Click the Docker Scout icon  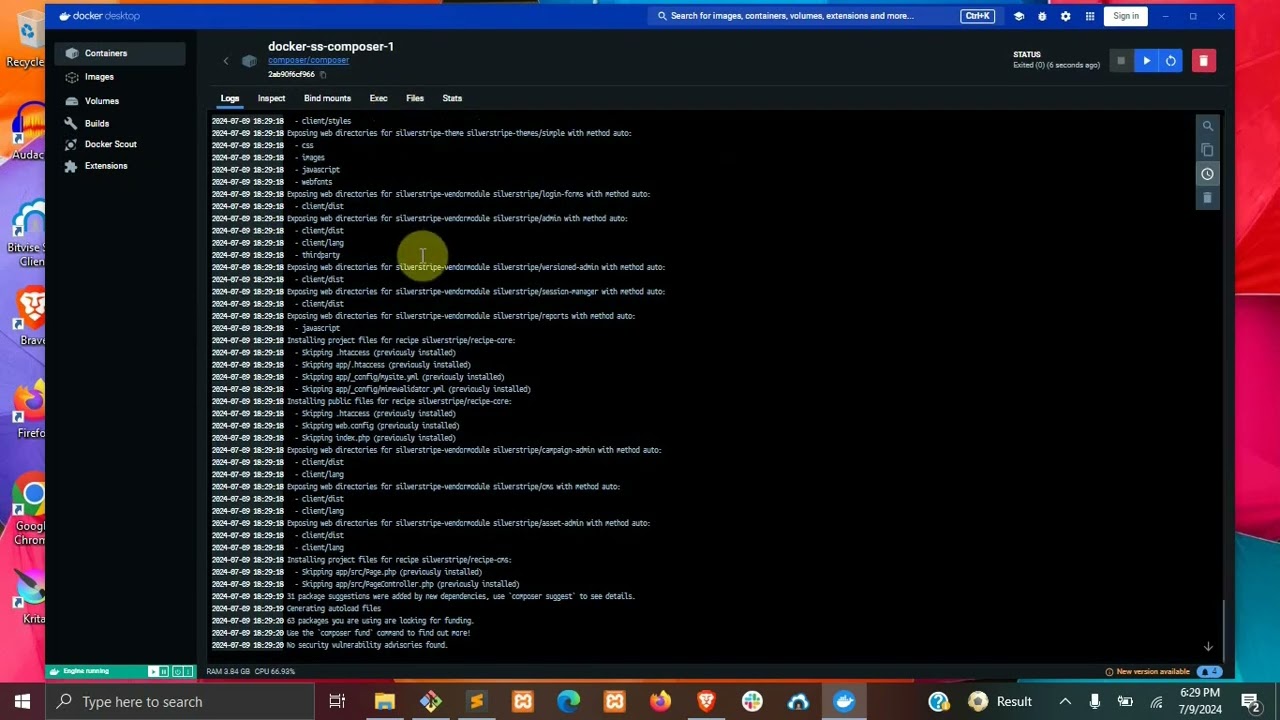click(71, 144)
